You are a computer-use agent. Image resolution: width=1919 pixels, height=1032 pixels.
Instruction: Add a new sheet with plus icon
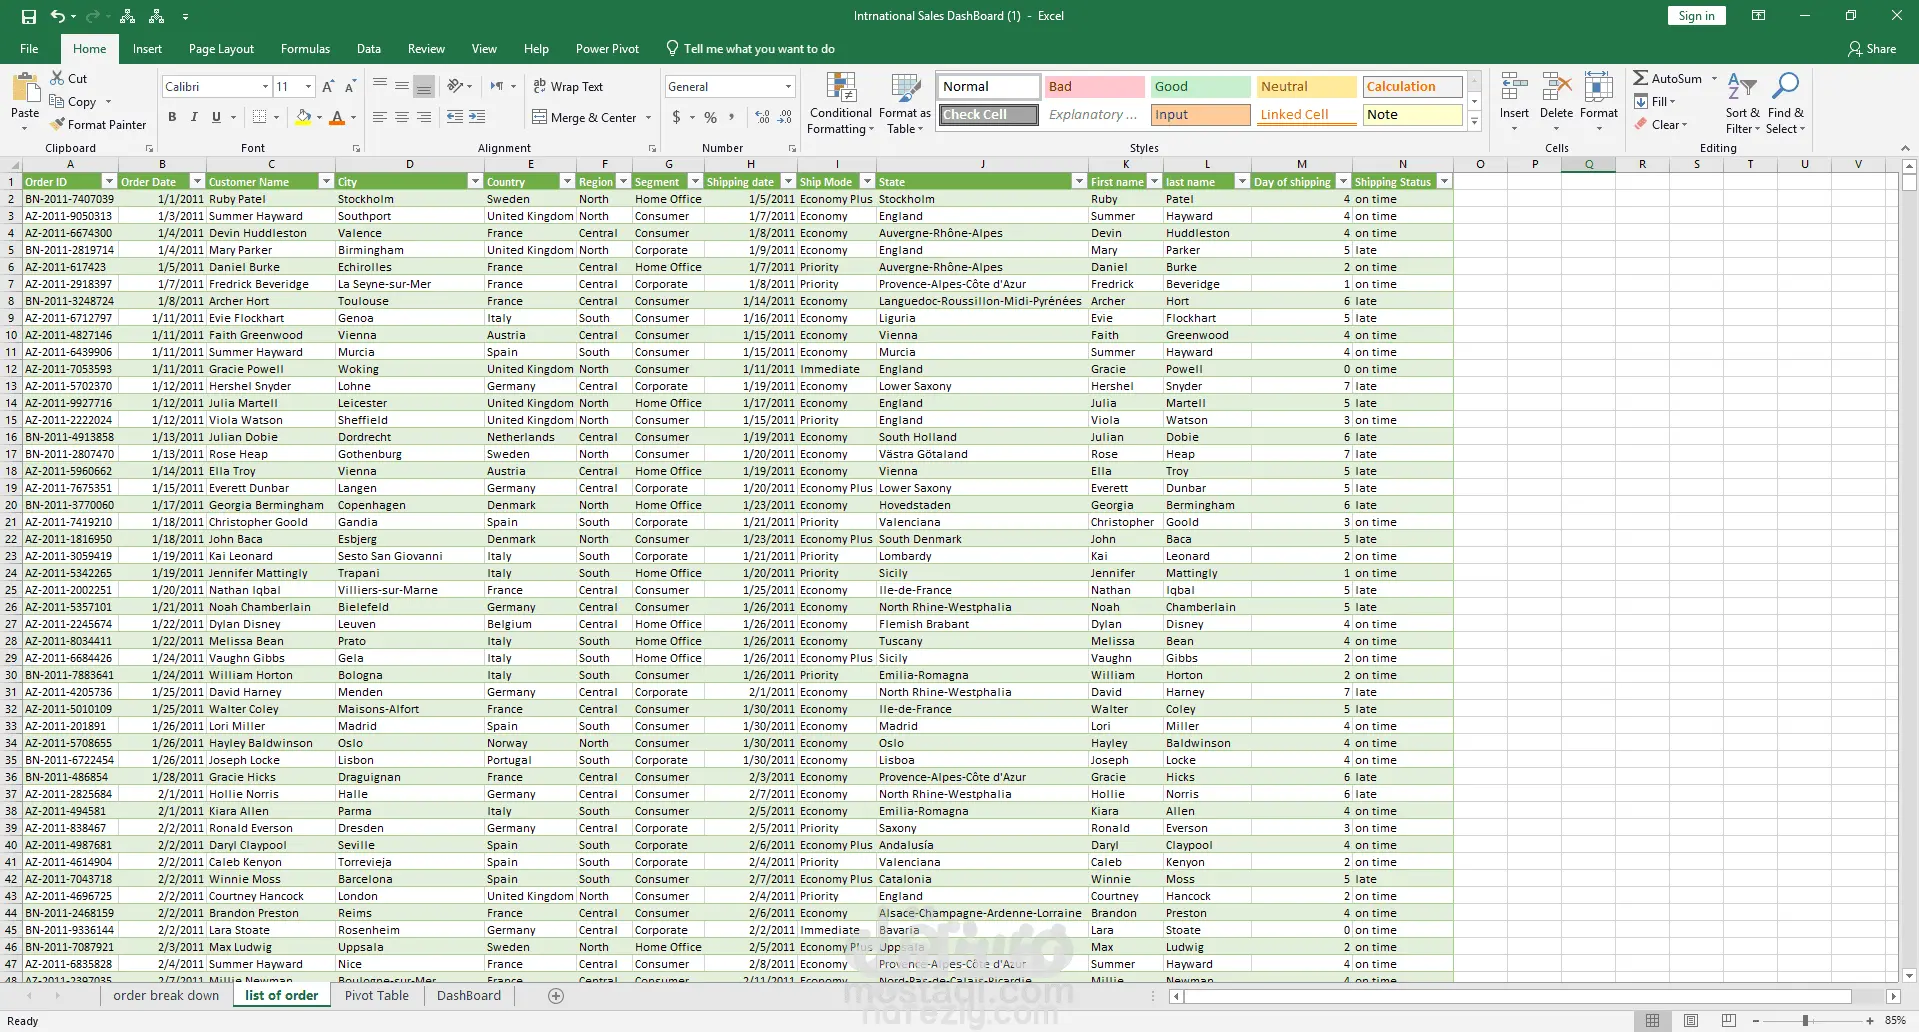(x=556, y=995)
